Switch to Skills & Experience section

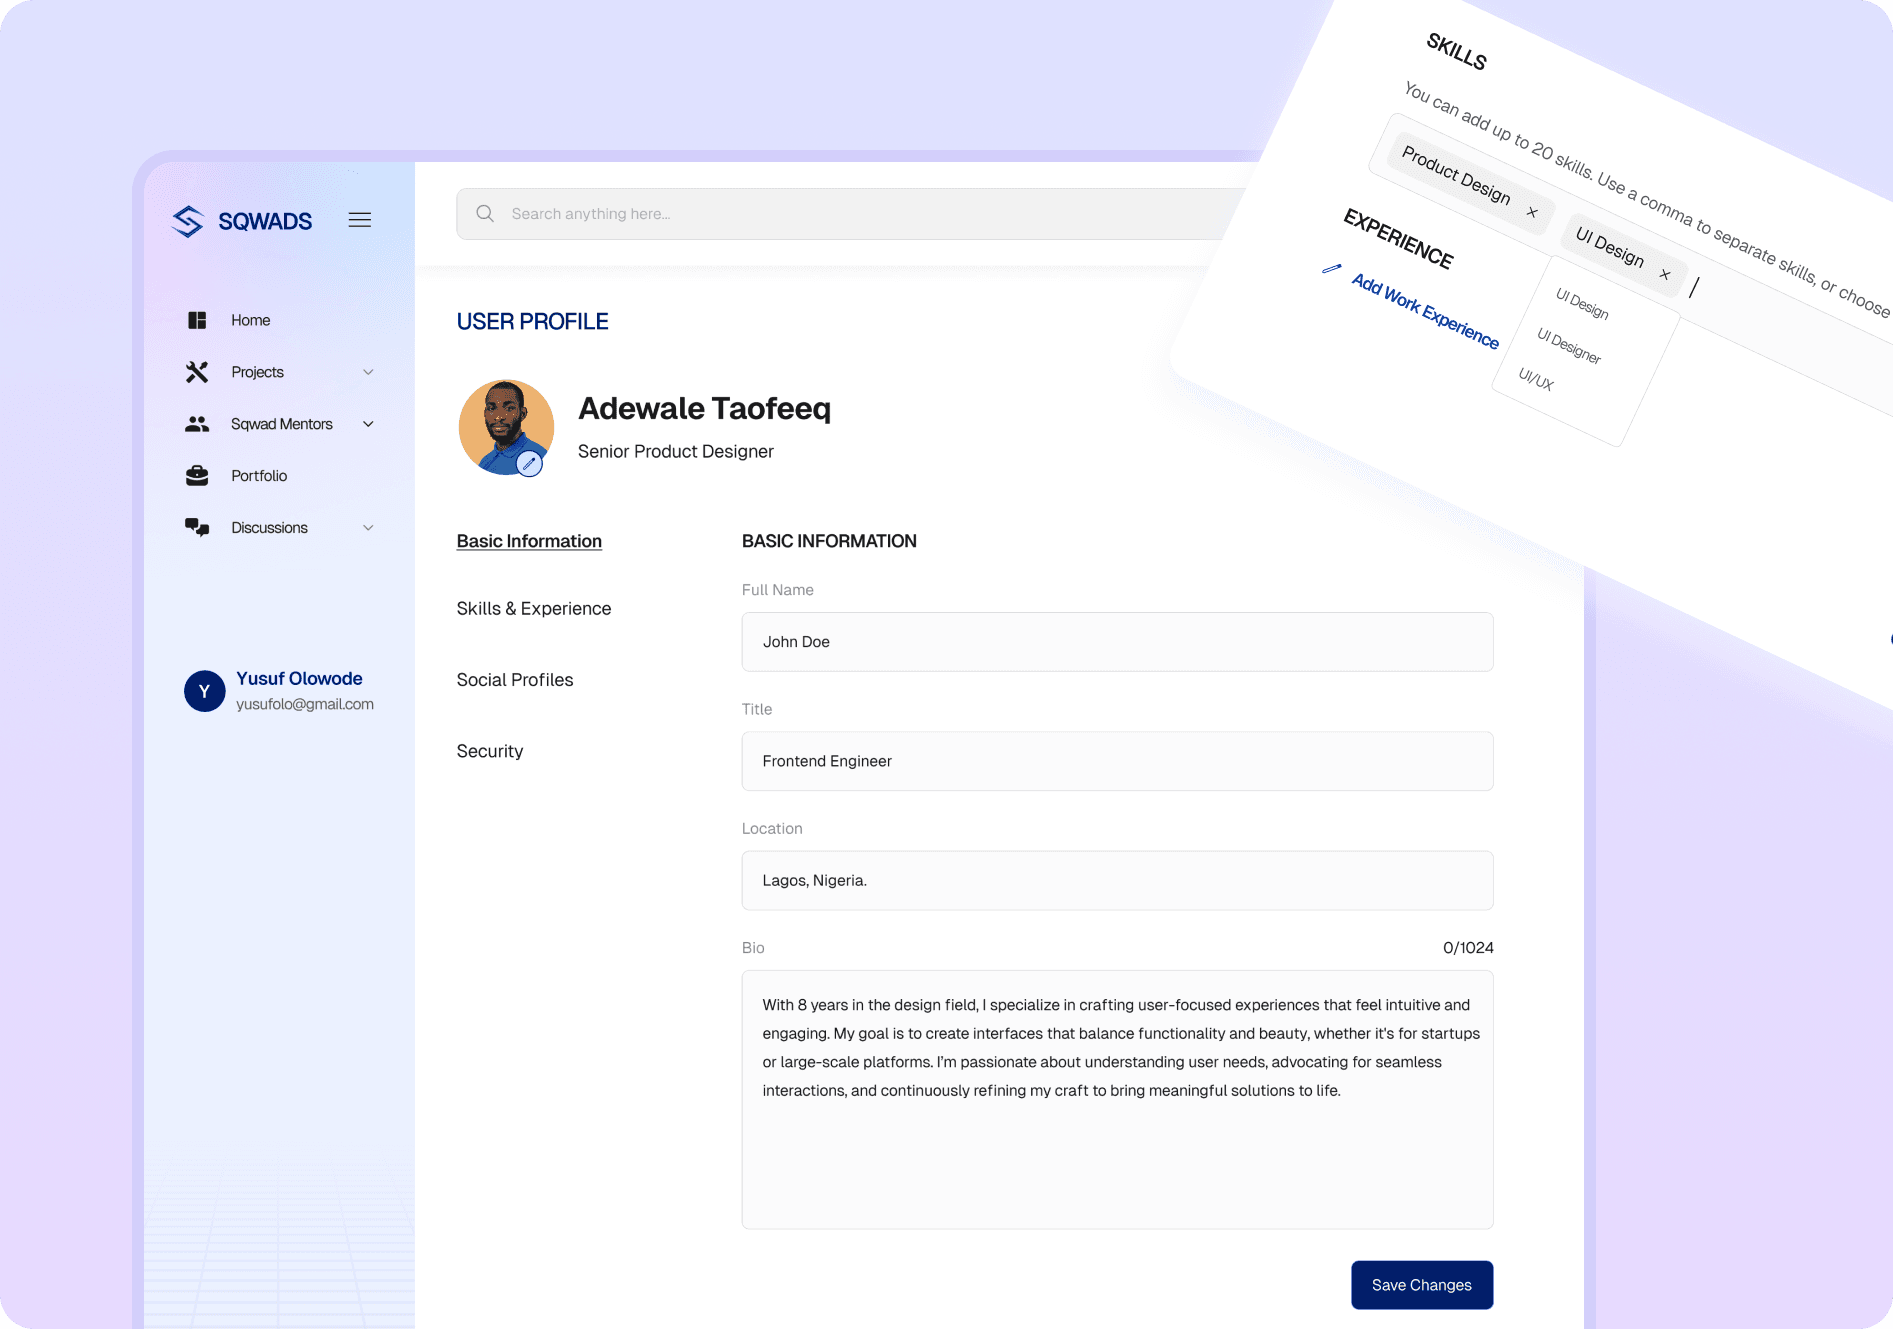click(534, 608)
